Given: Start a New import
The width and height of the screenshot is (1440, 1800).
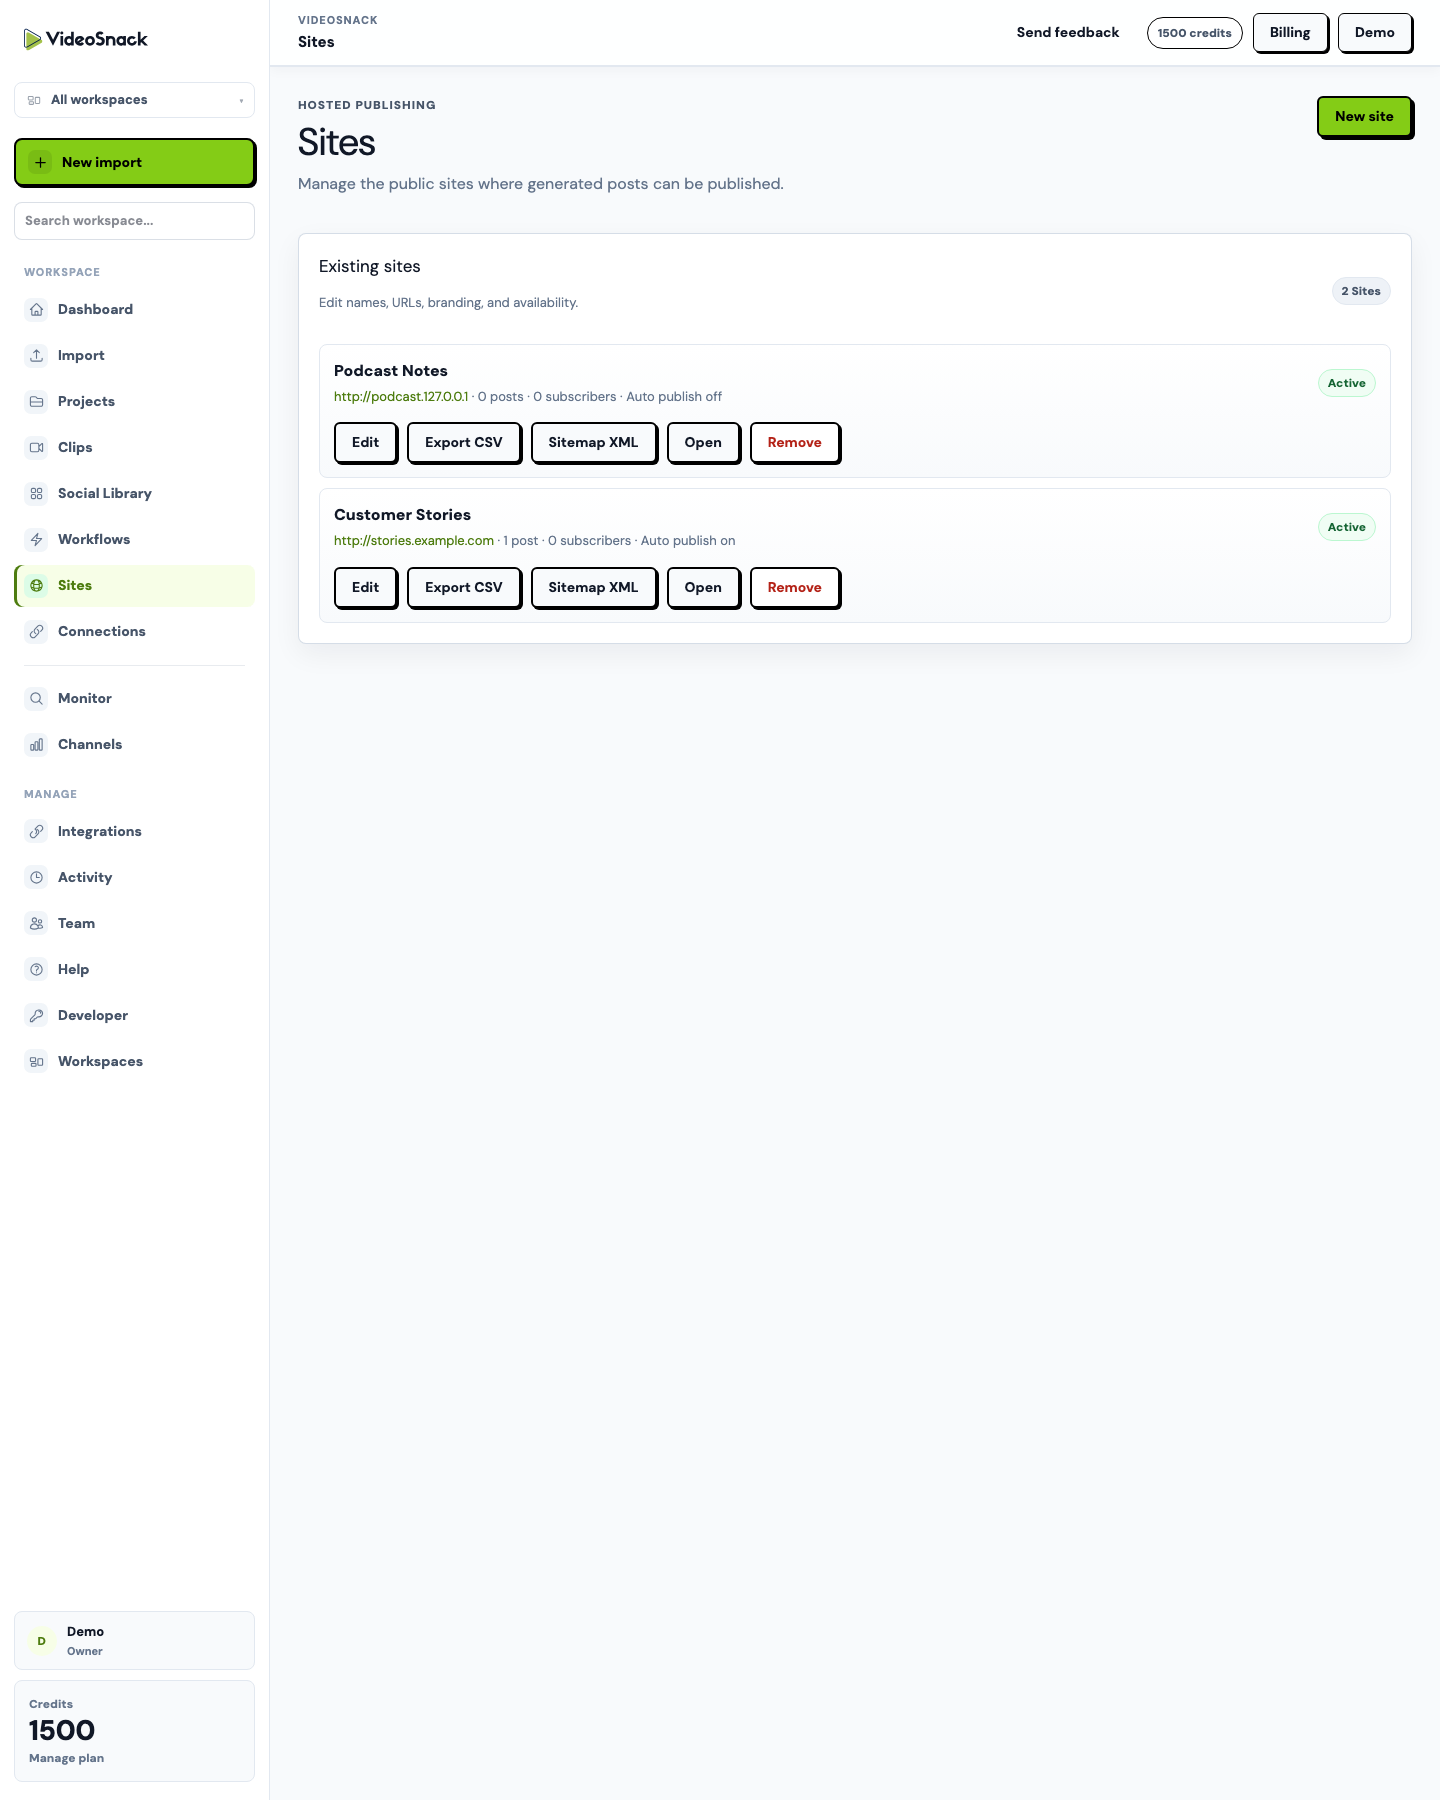Looking at the screenshot, I should point(134,162).
